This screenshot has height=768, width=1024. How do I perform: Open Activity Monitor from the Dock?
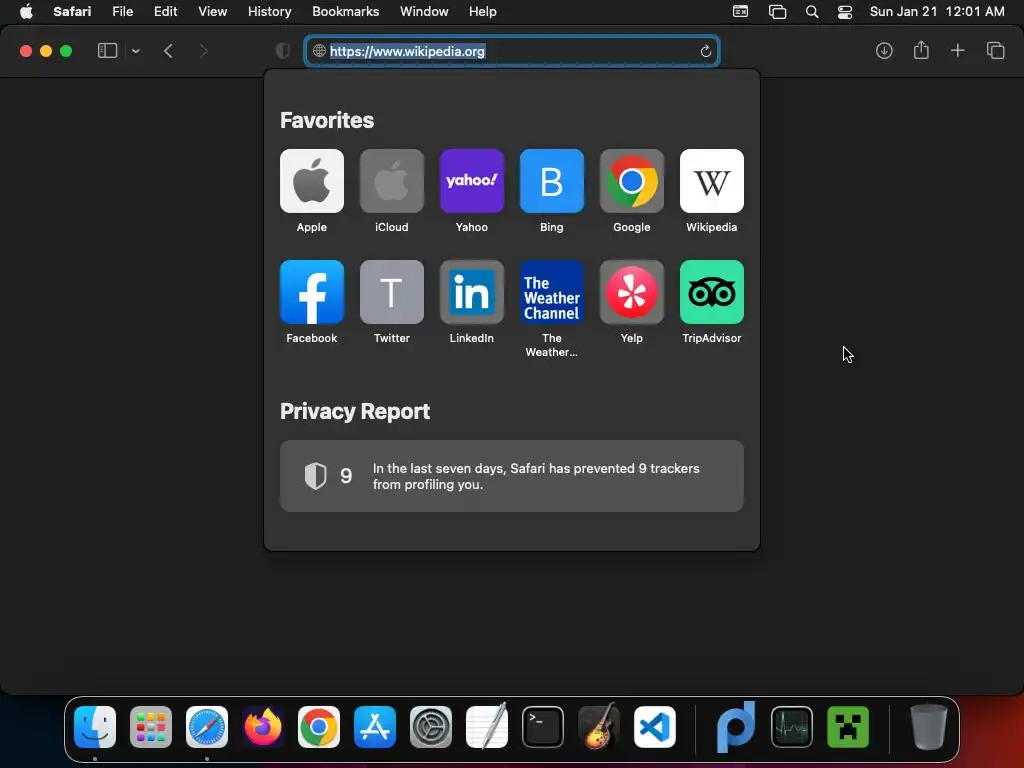click(x=792, y=727)
